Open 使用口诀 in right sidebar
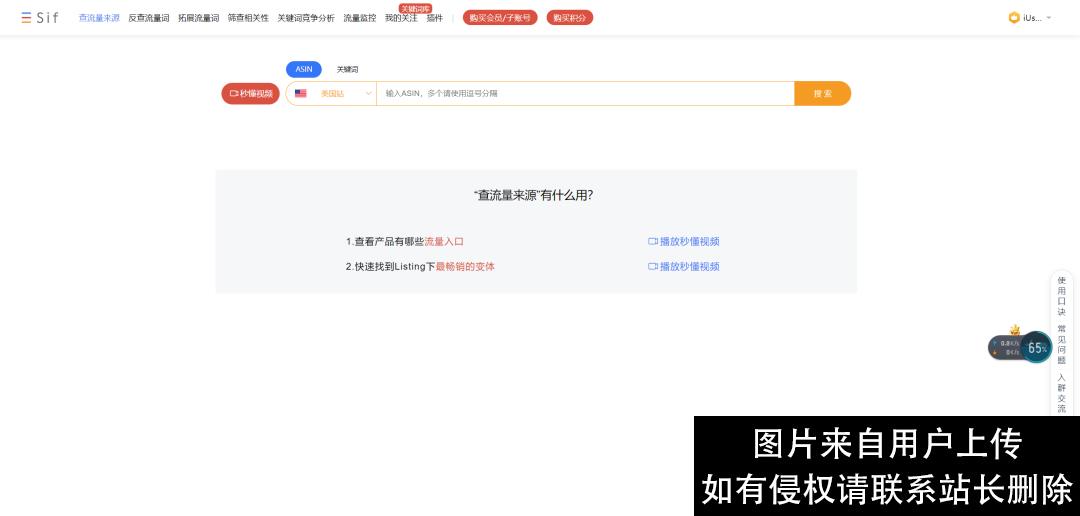Viewport: 1080px width, 516px height. [x=1061, y=296]
